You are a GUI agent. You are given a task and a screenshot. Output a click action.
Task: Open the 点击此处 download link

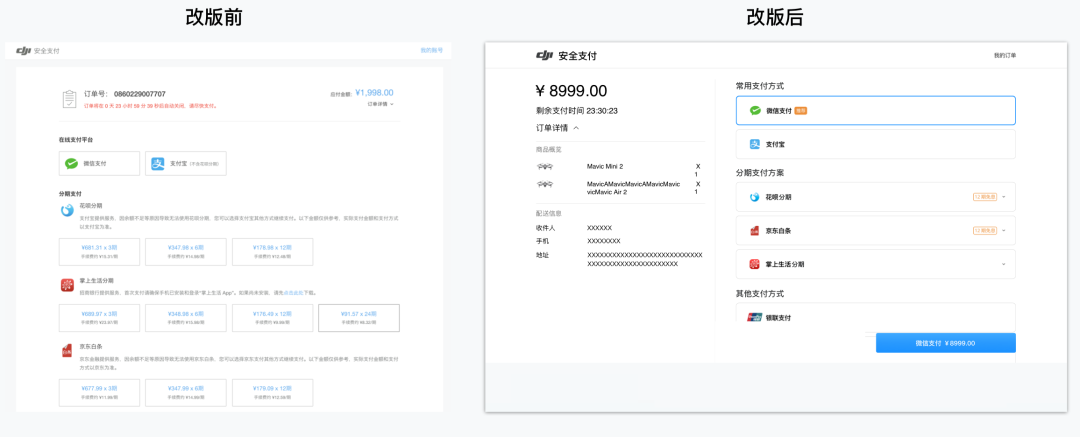click(291, 293)
